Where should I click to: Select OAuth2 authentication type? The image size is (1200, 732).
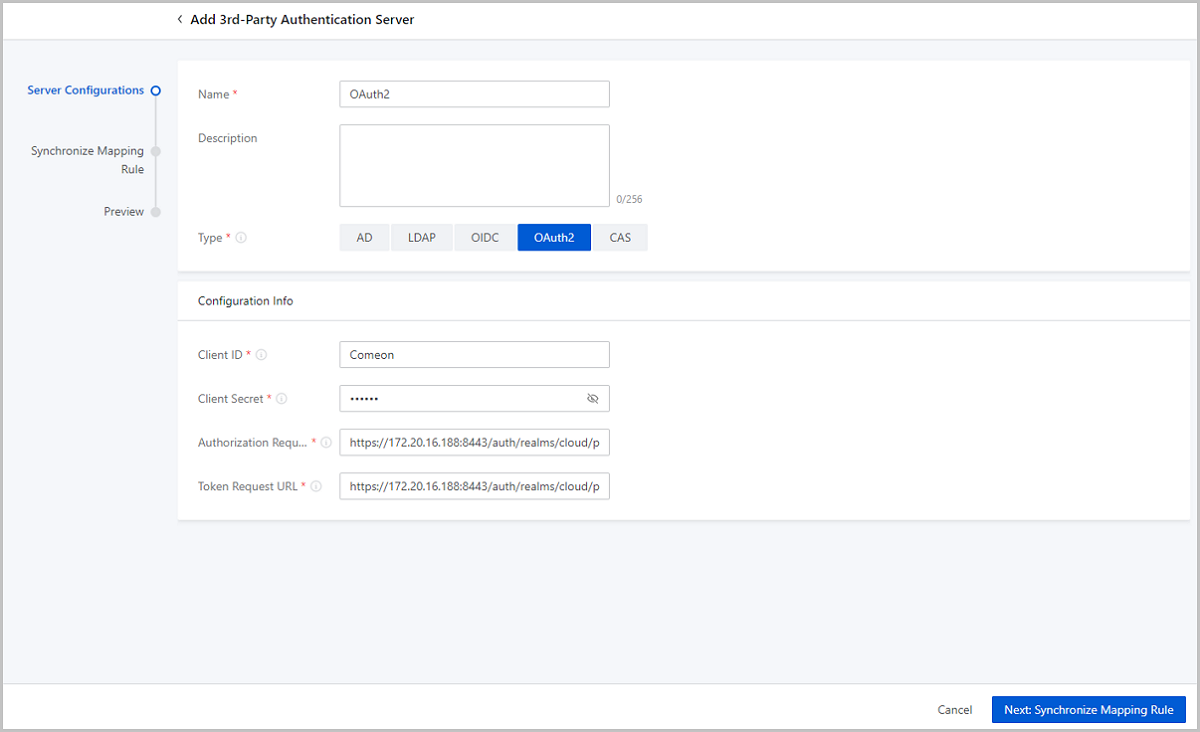[x=554, y=238]
